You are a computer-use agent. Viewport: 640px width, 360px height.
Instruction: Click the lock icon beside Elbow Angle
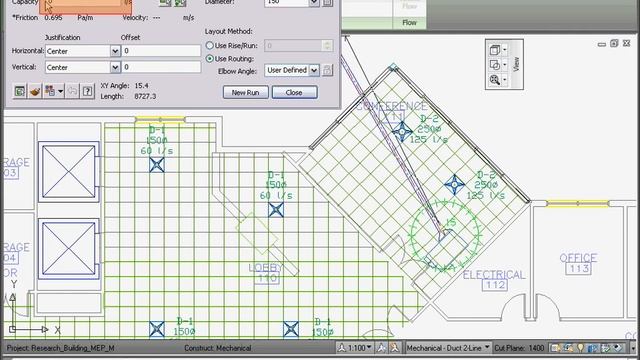(x=327, y=70)
